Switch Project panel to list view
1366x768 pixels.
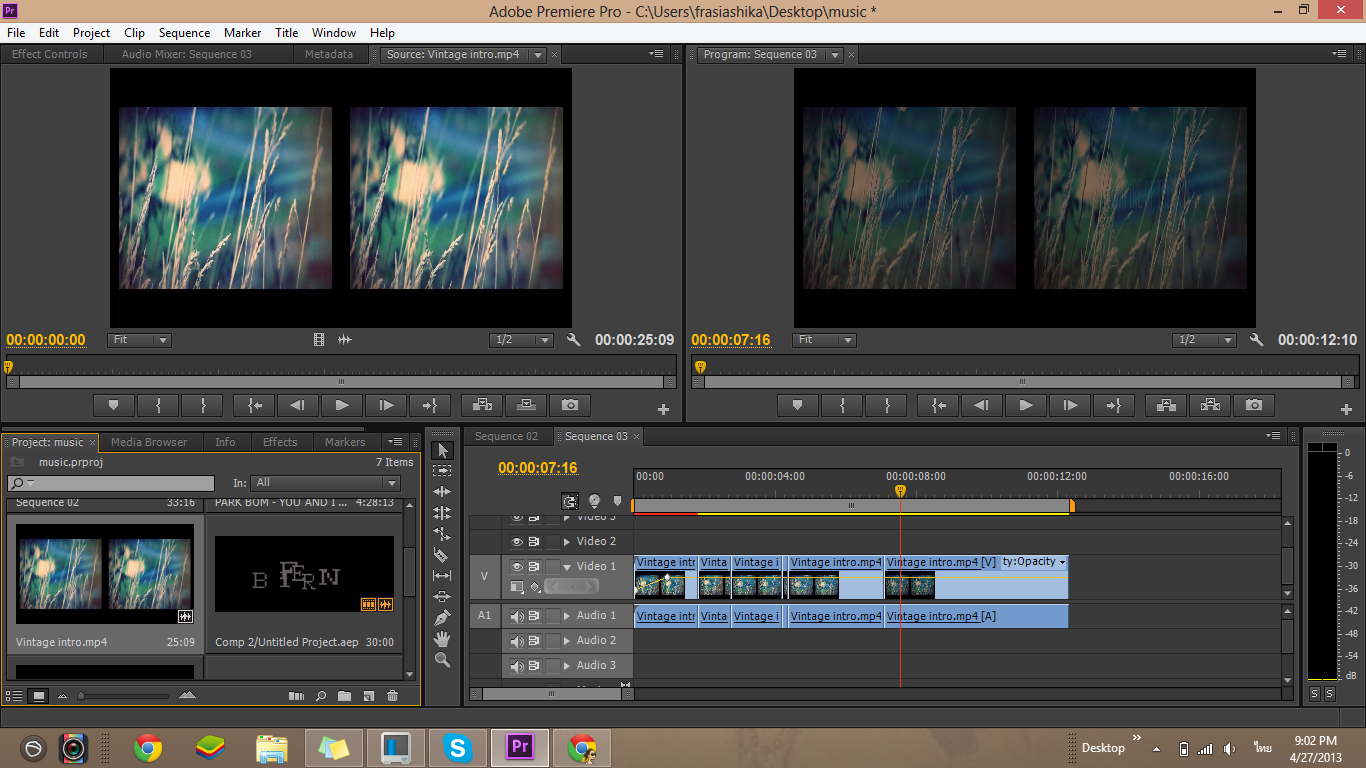point(14,696)
